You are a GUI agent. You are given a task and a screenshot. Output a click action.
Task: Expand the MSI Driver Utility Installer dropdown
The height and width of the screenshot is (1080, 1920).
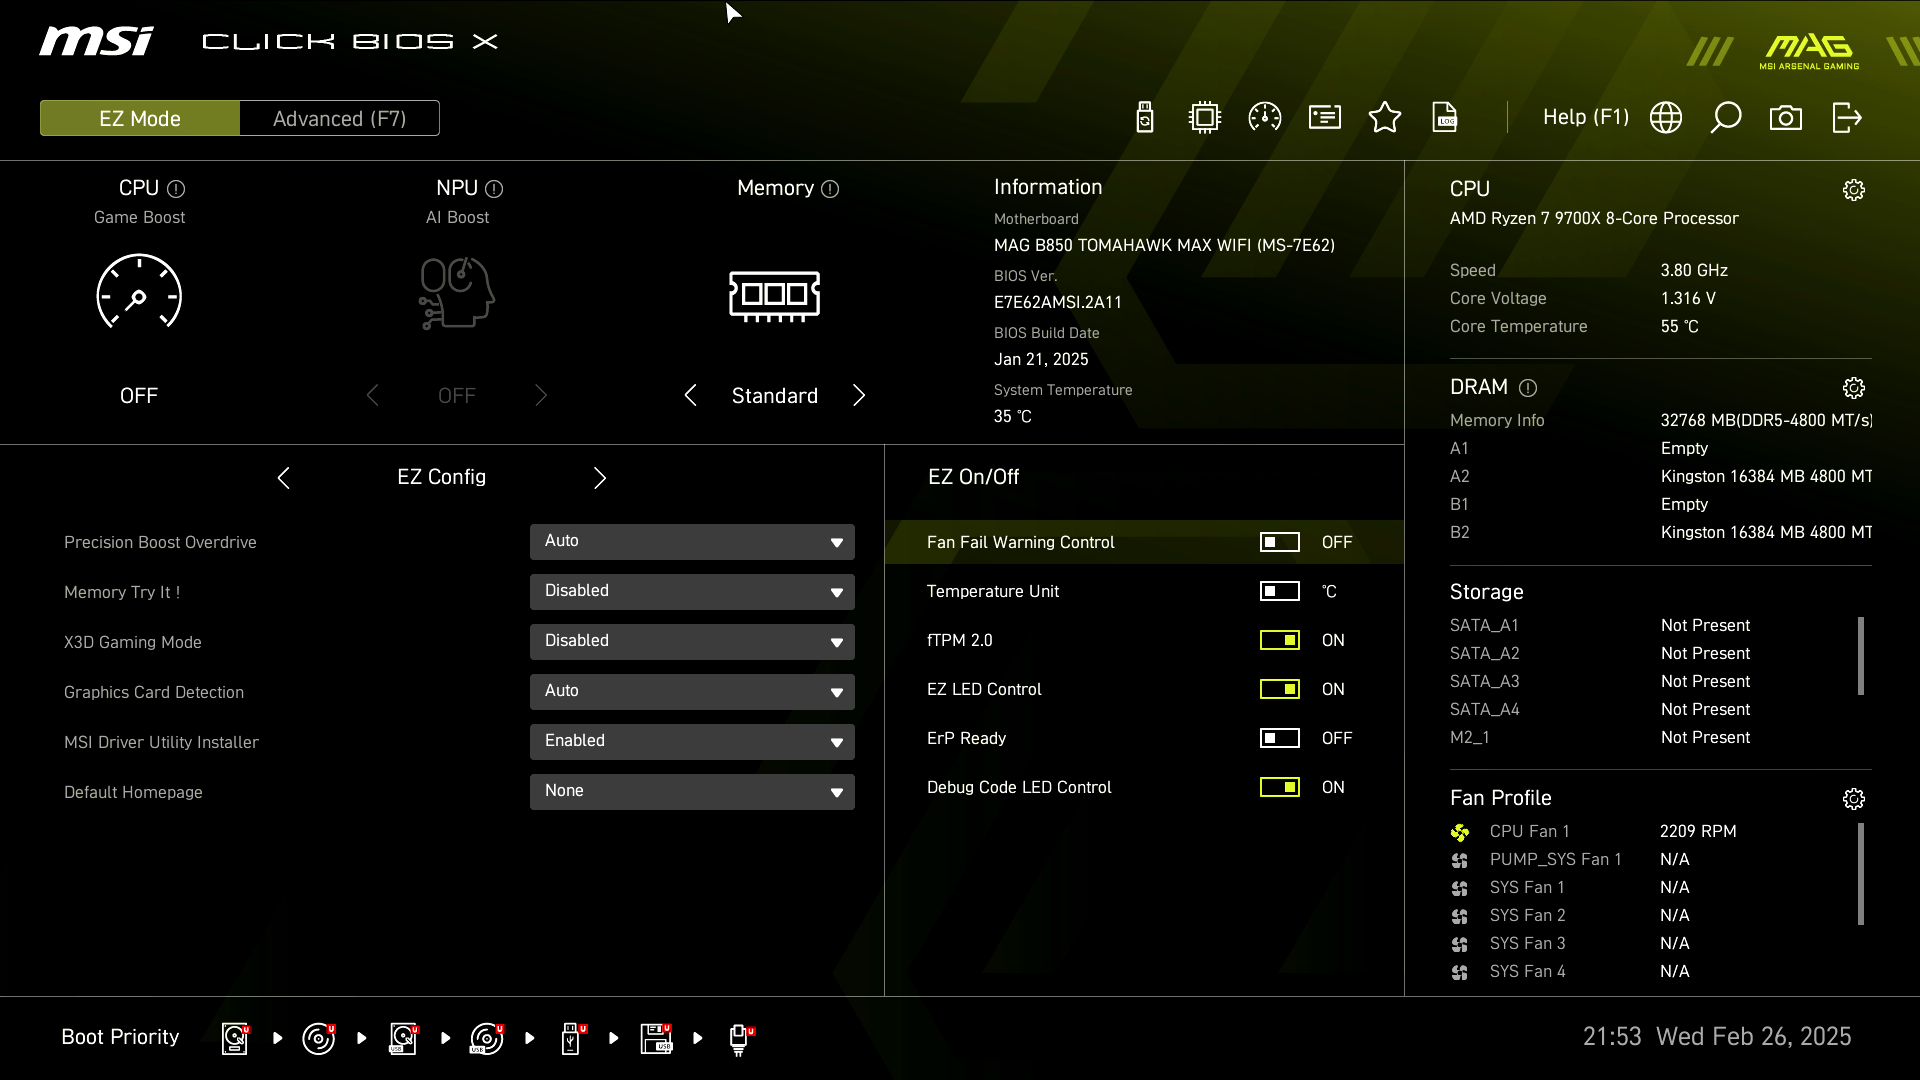(692, 741)
